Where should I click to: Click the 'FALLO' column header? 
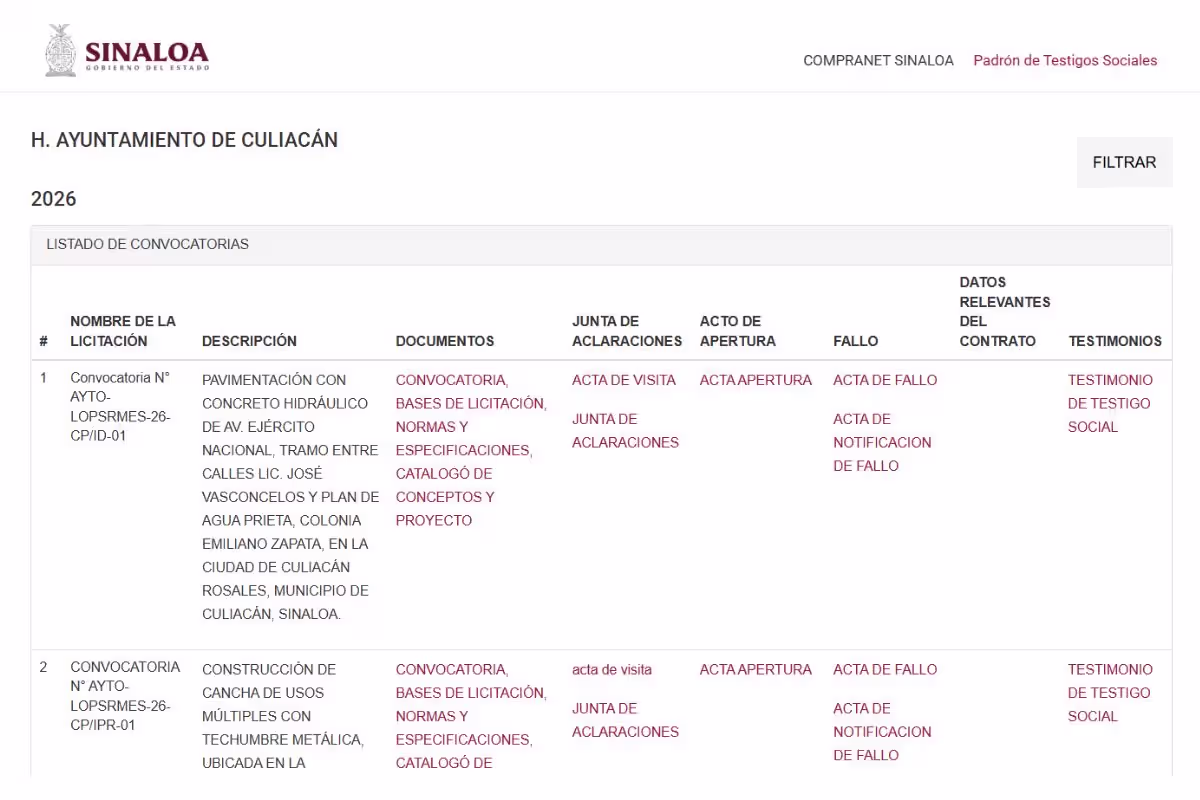pos(856,341)
